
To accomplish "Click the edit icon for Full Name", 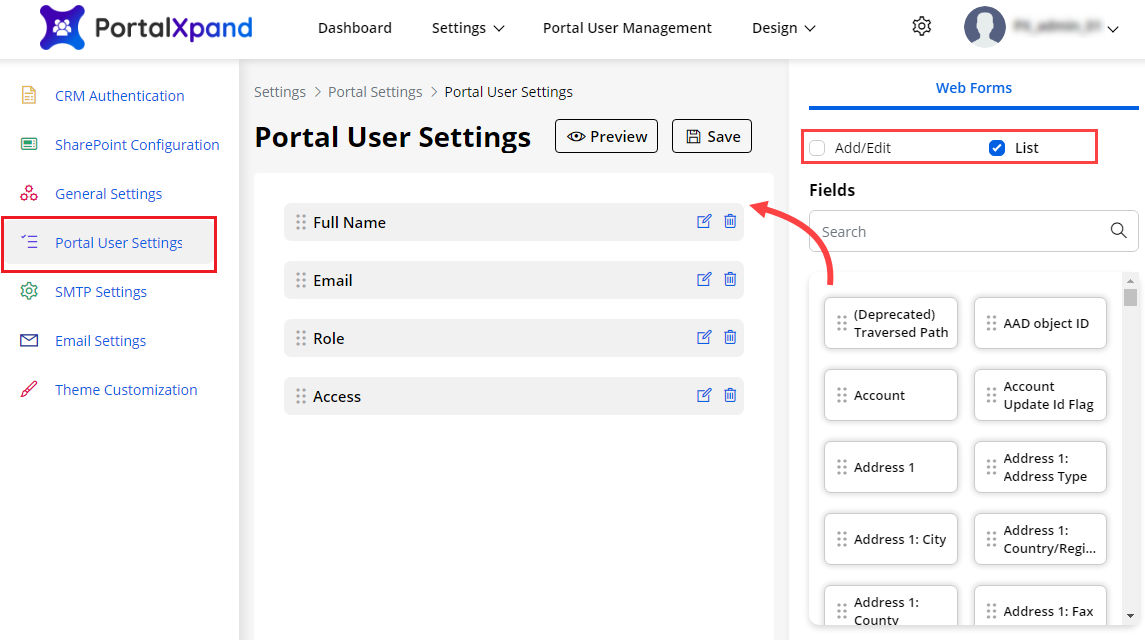I will point(704,222).
